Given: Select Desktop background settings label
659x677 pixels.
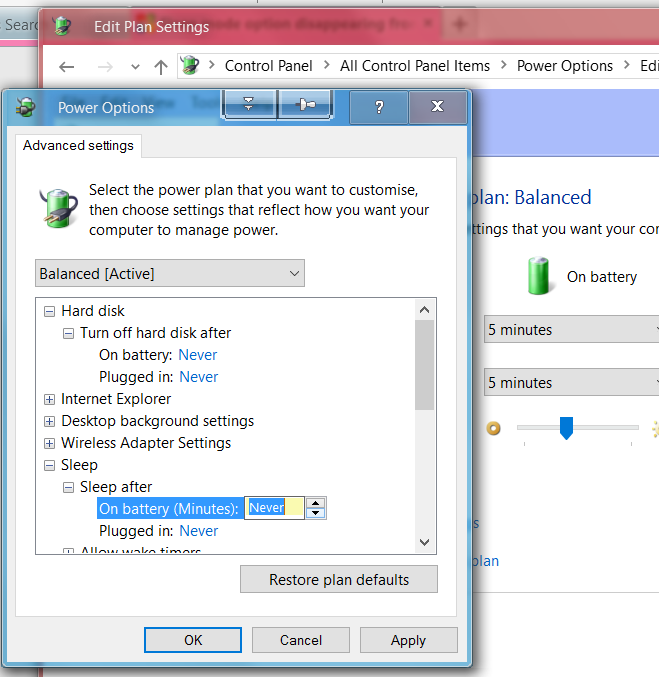Looking at the screenshot, I should pyautogui.click(x=158, y=421).
